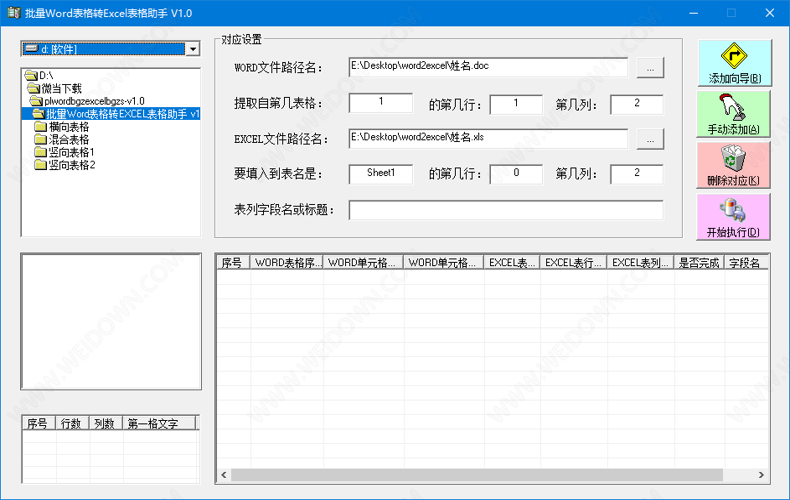The image size is (790, 500).
Task: Browse for the EXCEL file path
Action: (x=650, y=139)
